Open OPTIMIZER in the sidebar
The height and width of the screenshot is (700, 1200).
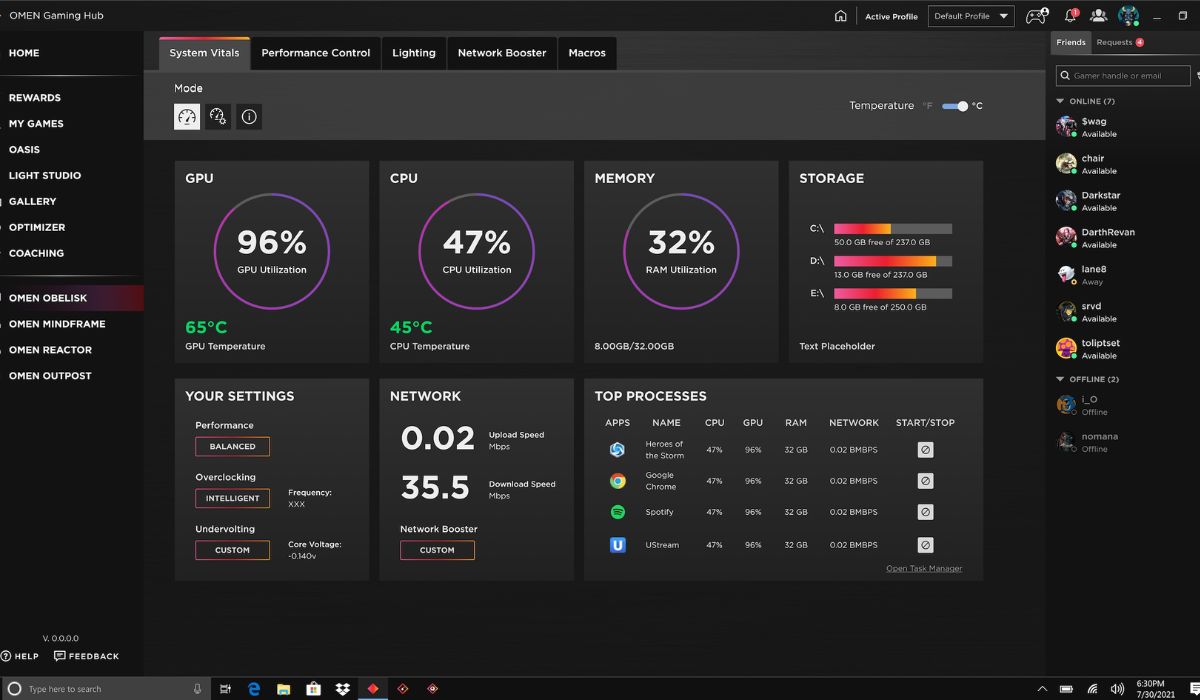click(37, 228)
